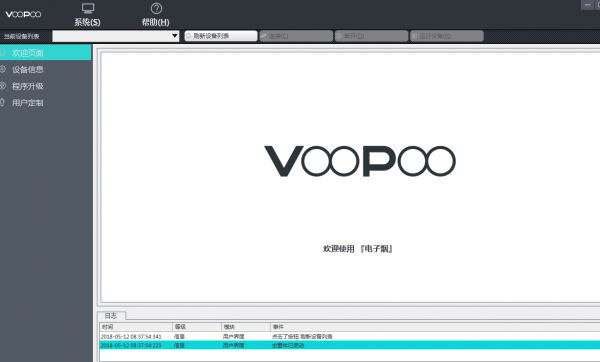Click the 模块 module column header
Image resolution: width=600 pixels, height=362 pixels.
(x=246, y=327)
